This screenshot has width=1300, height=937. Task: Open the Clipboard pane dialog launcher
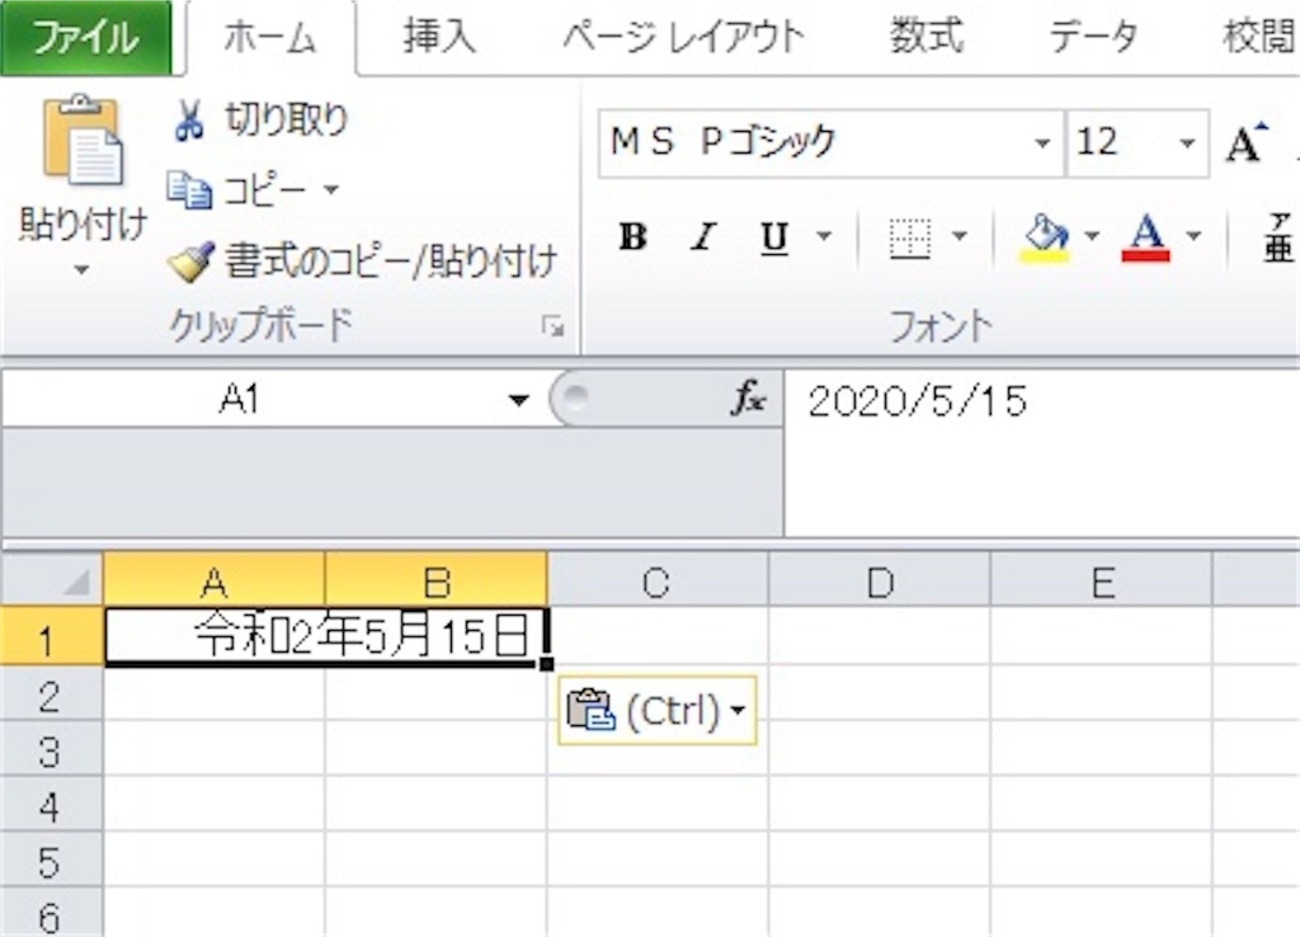553,326
